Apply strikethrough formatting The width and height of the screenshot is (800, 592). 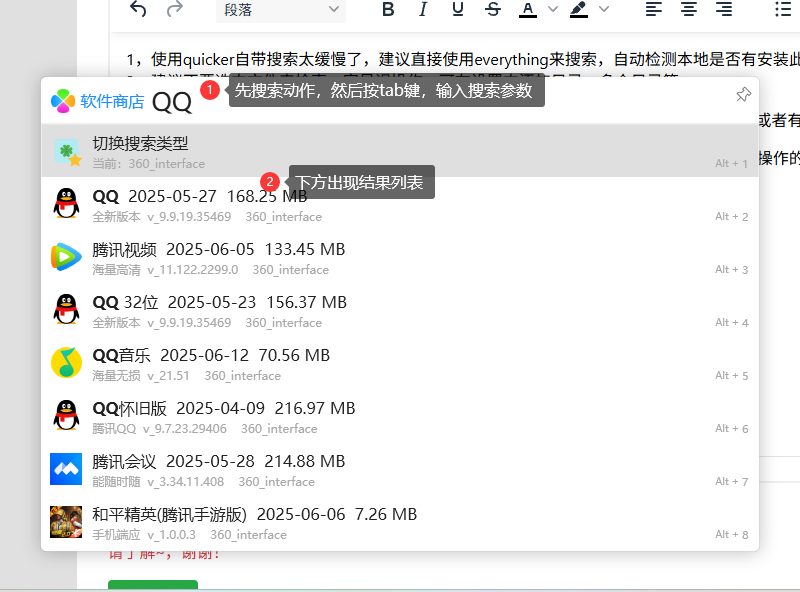click(493, 9)
